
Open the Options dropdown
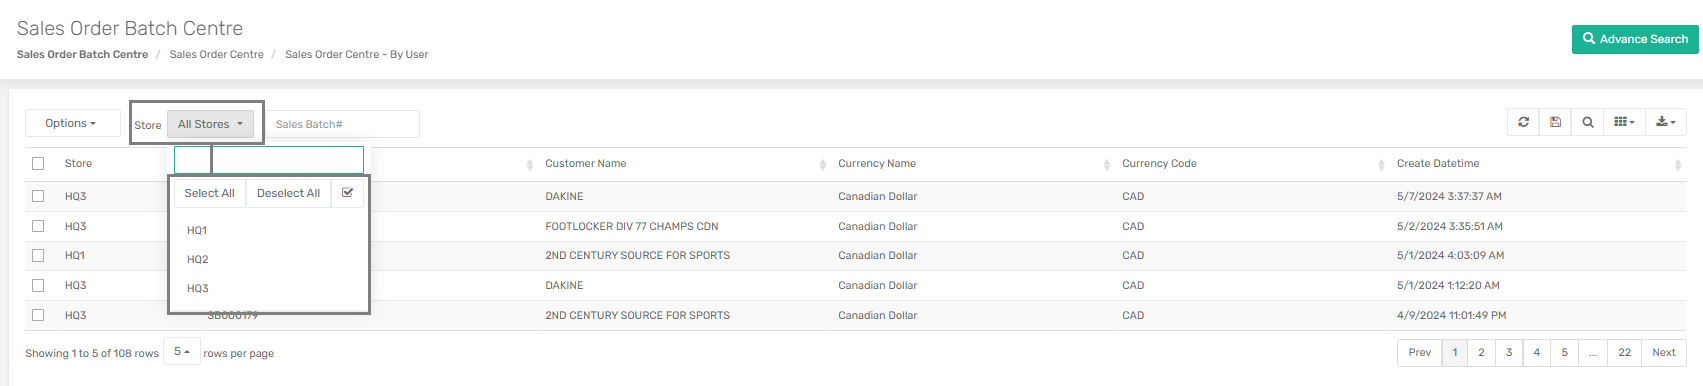72,123
